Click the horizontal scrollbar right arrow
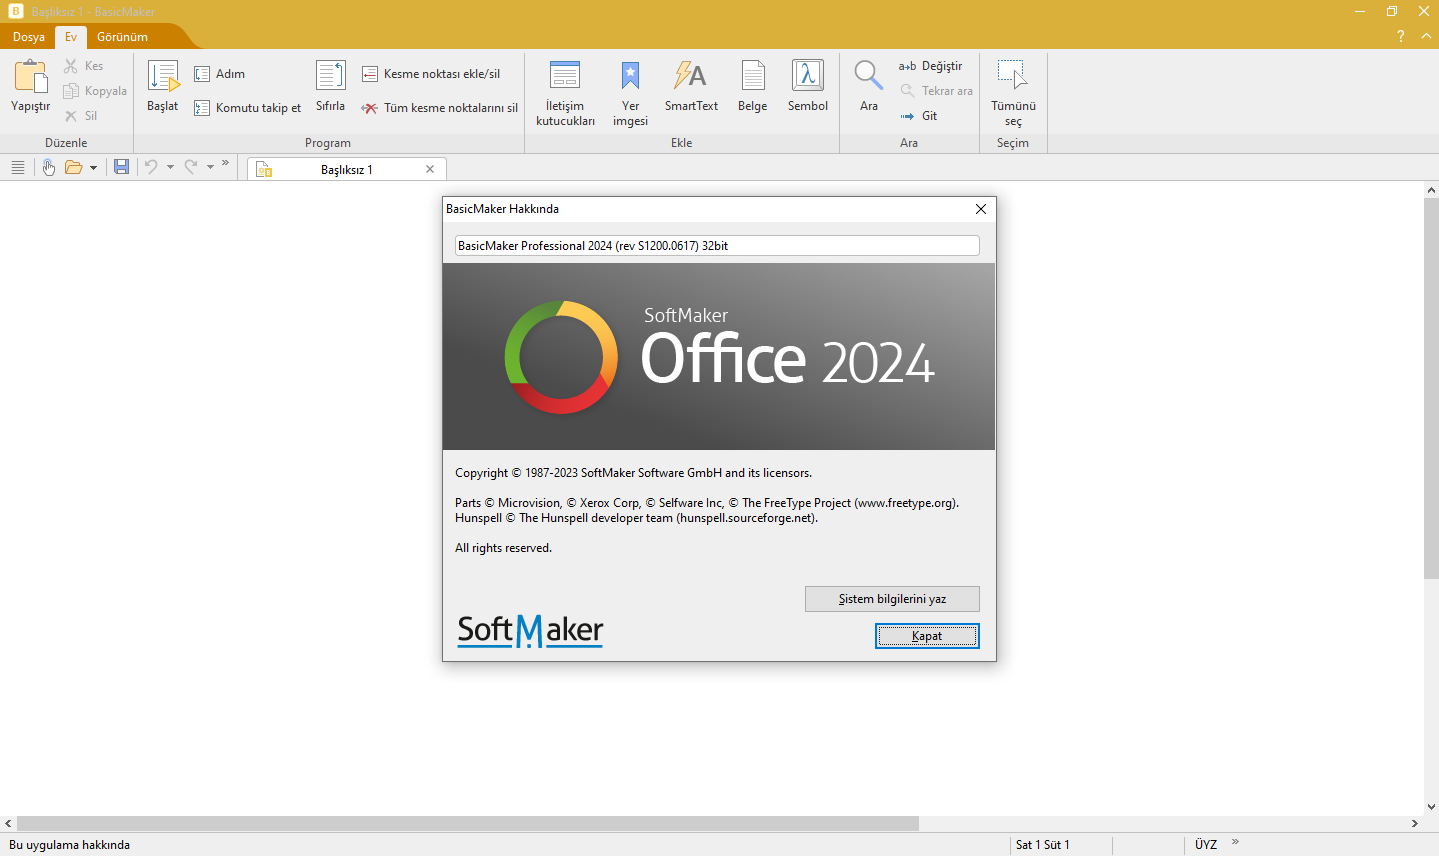 coord(1415,824)
